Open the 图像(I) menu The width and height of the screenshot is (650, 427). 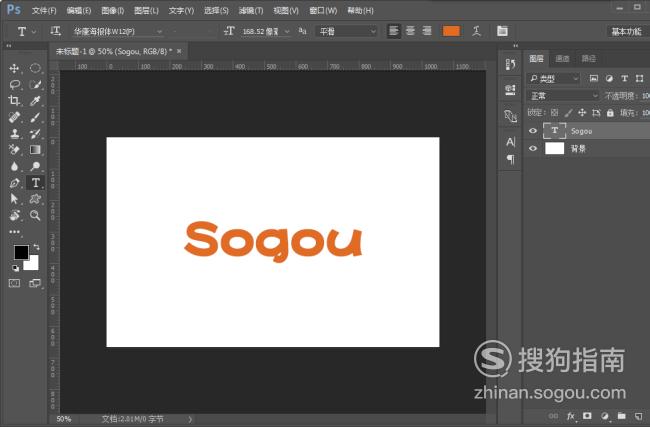[x=113, y=11]
